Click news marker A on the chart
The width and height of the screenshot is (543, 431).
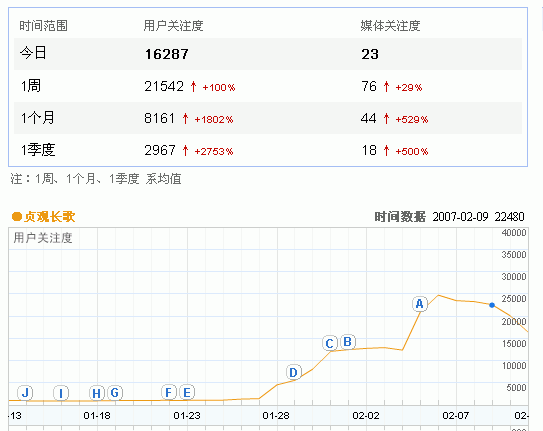420,304
